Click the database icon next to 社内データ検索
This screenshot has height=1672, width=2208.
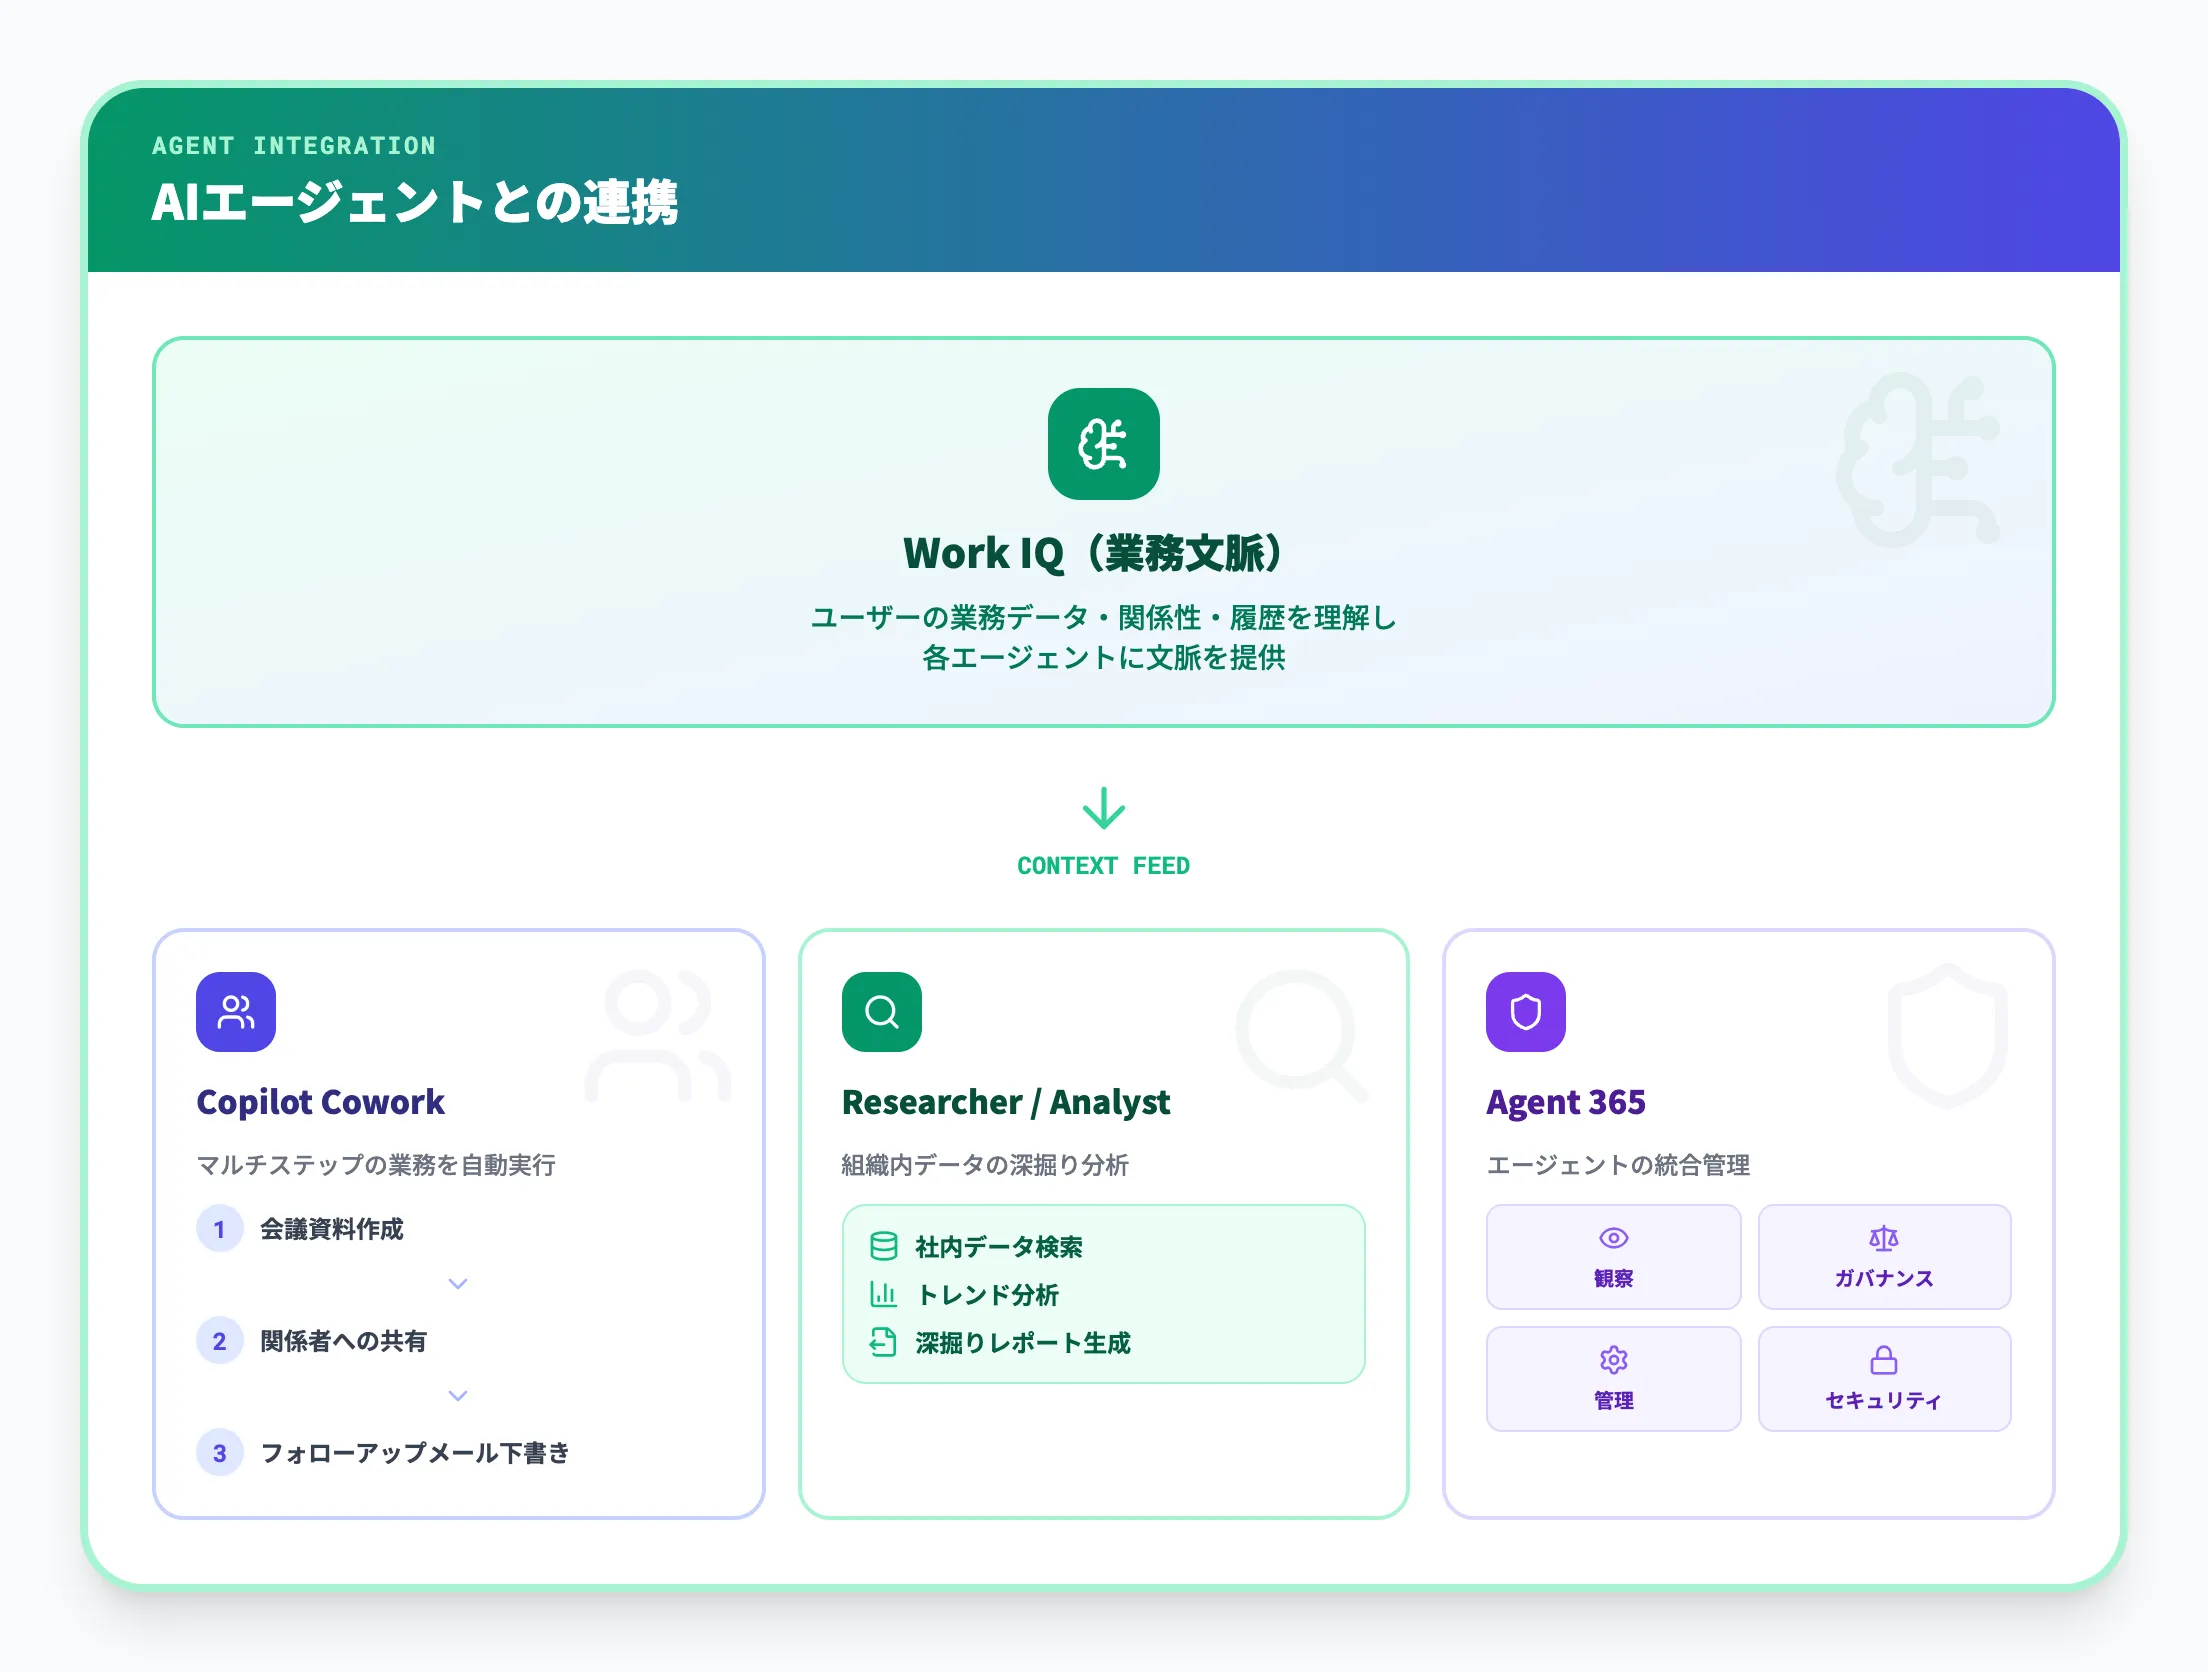click(883, 1248)
